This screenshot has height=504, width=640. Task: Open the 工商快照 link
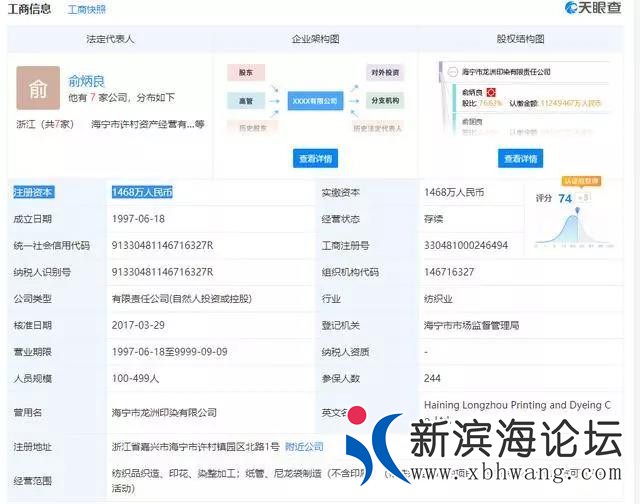pyautogui.click(x=87, y=9)
